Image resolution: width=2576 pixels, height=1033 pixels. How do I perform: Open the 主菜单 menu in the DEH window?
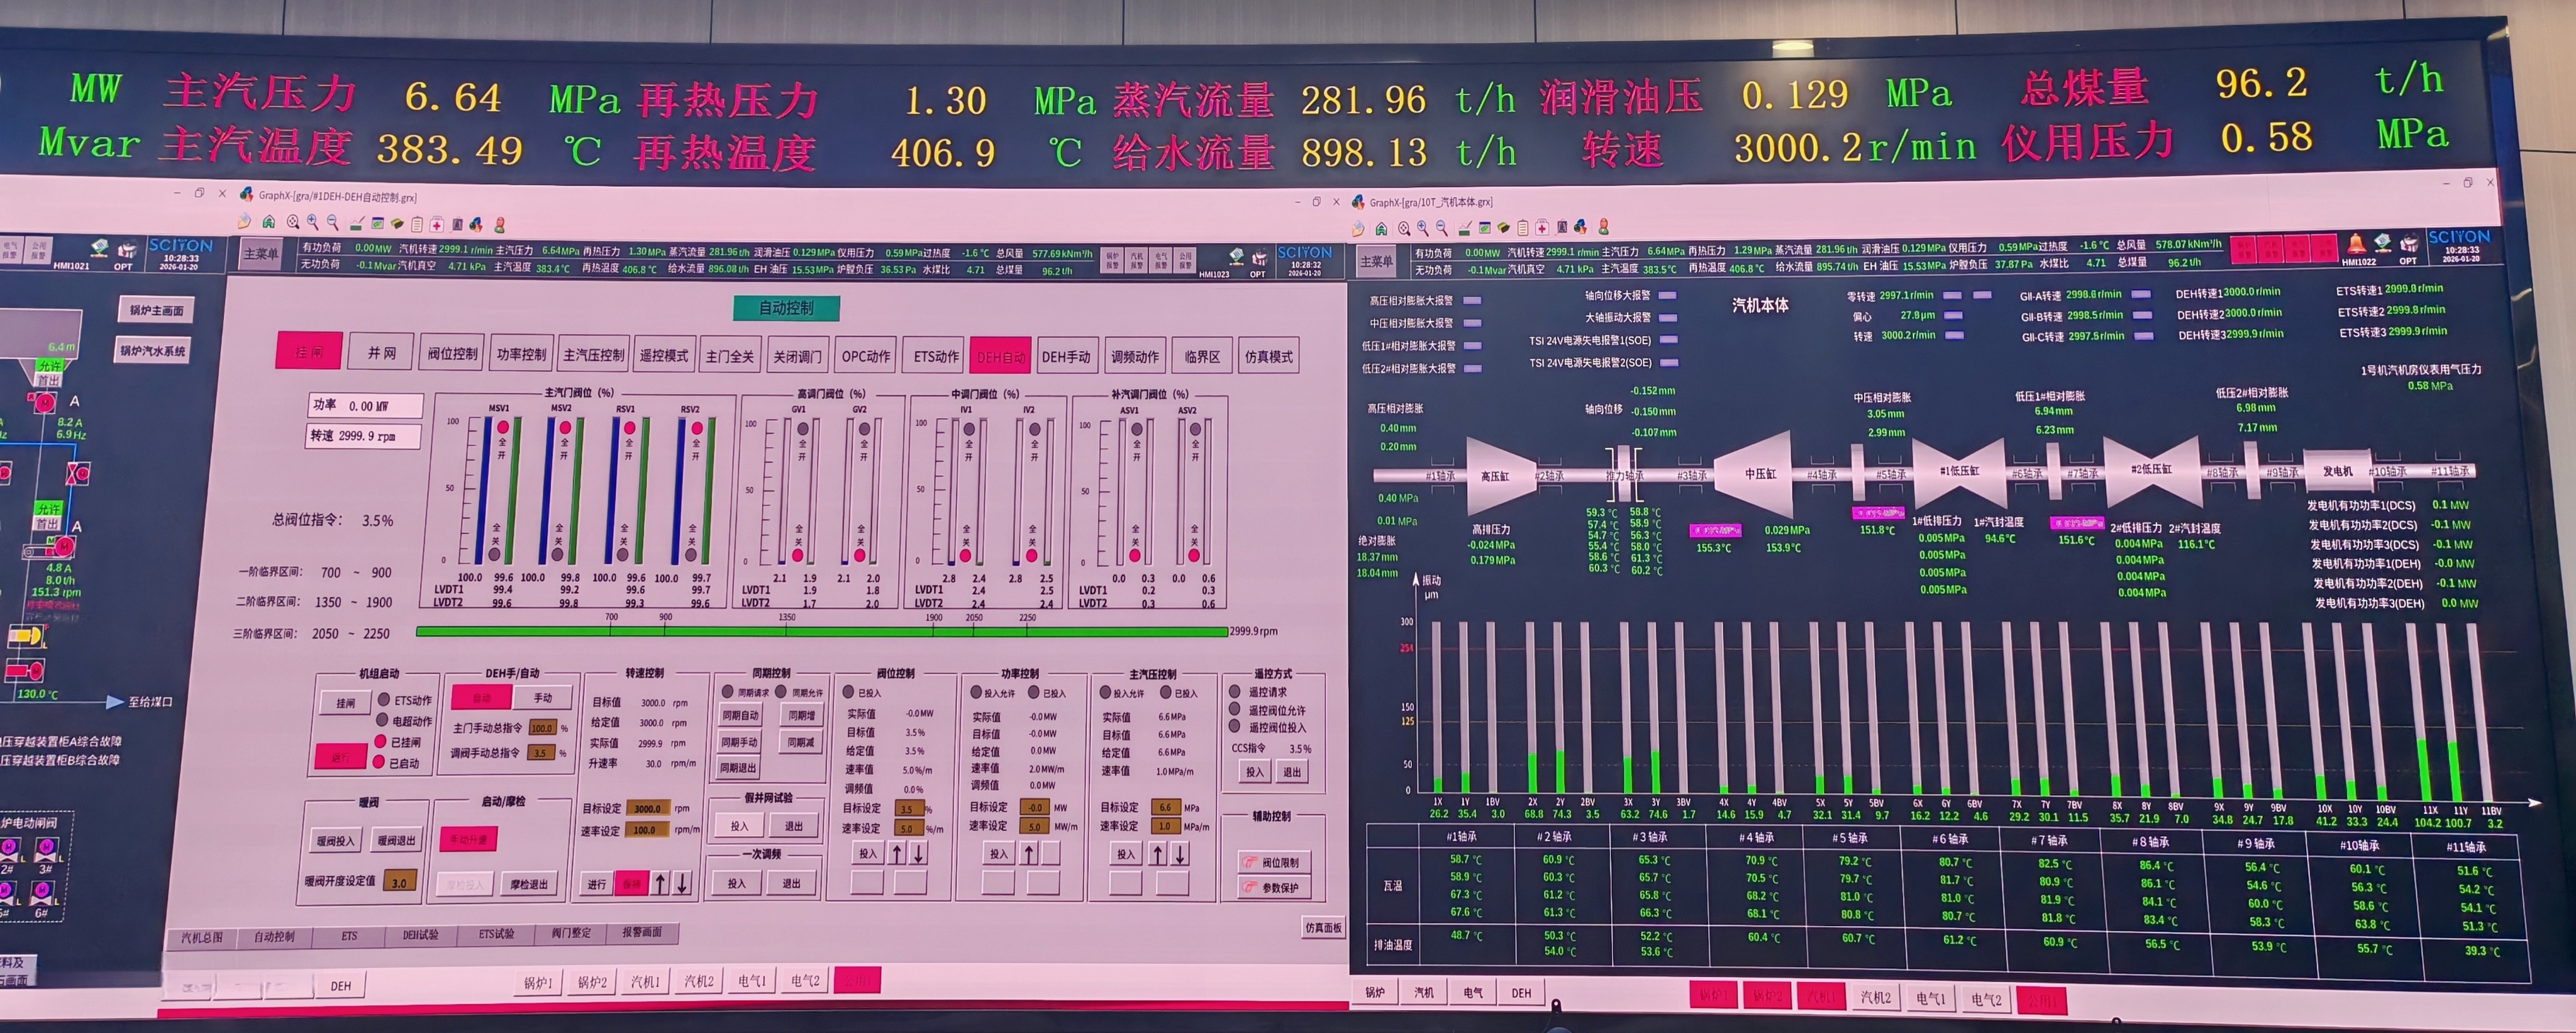coord(261,253)
